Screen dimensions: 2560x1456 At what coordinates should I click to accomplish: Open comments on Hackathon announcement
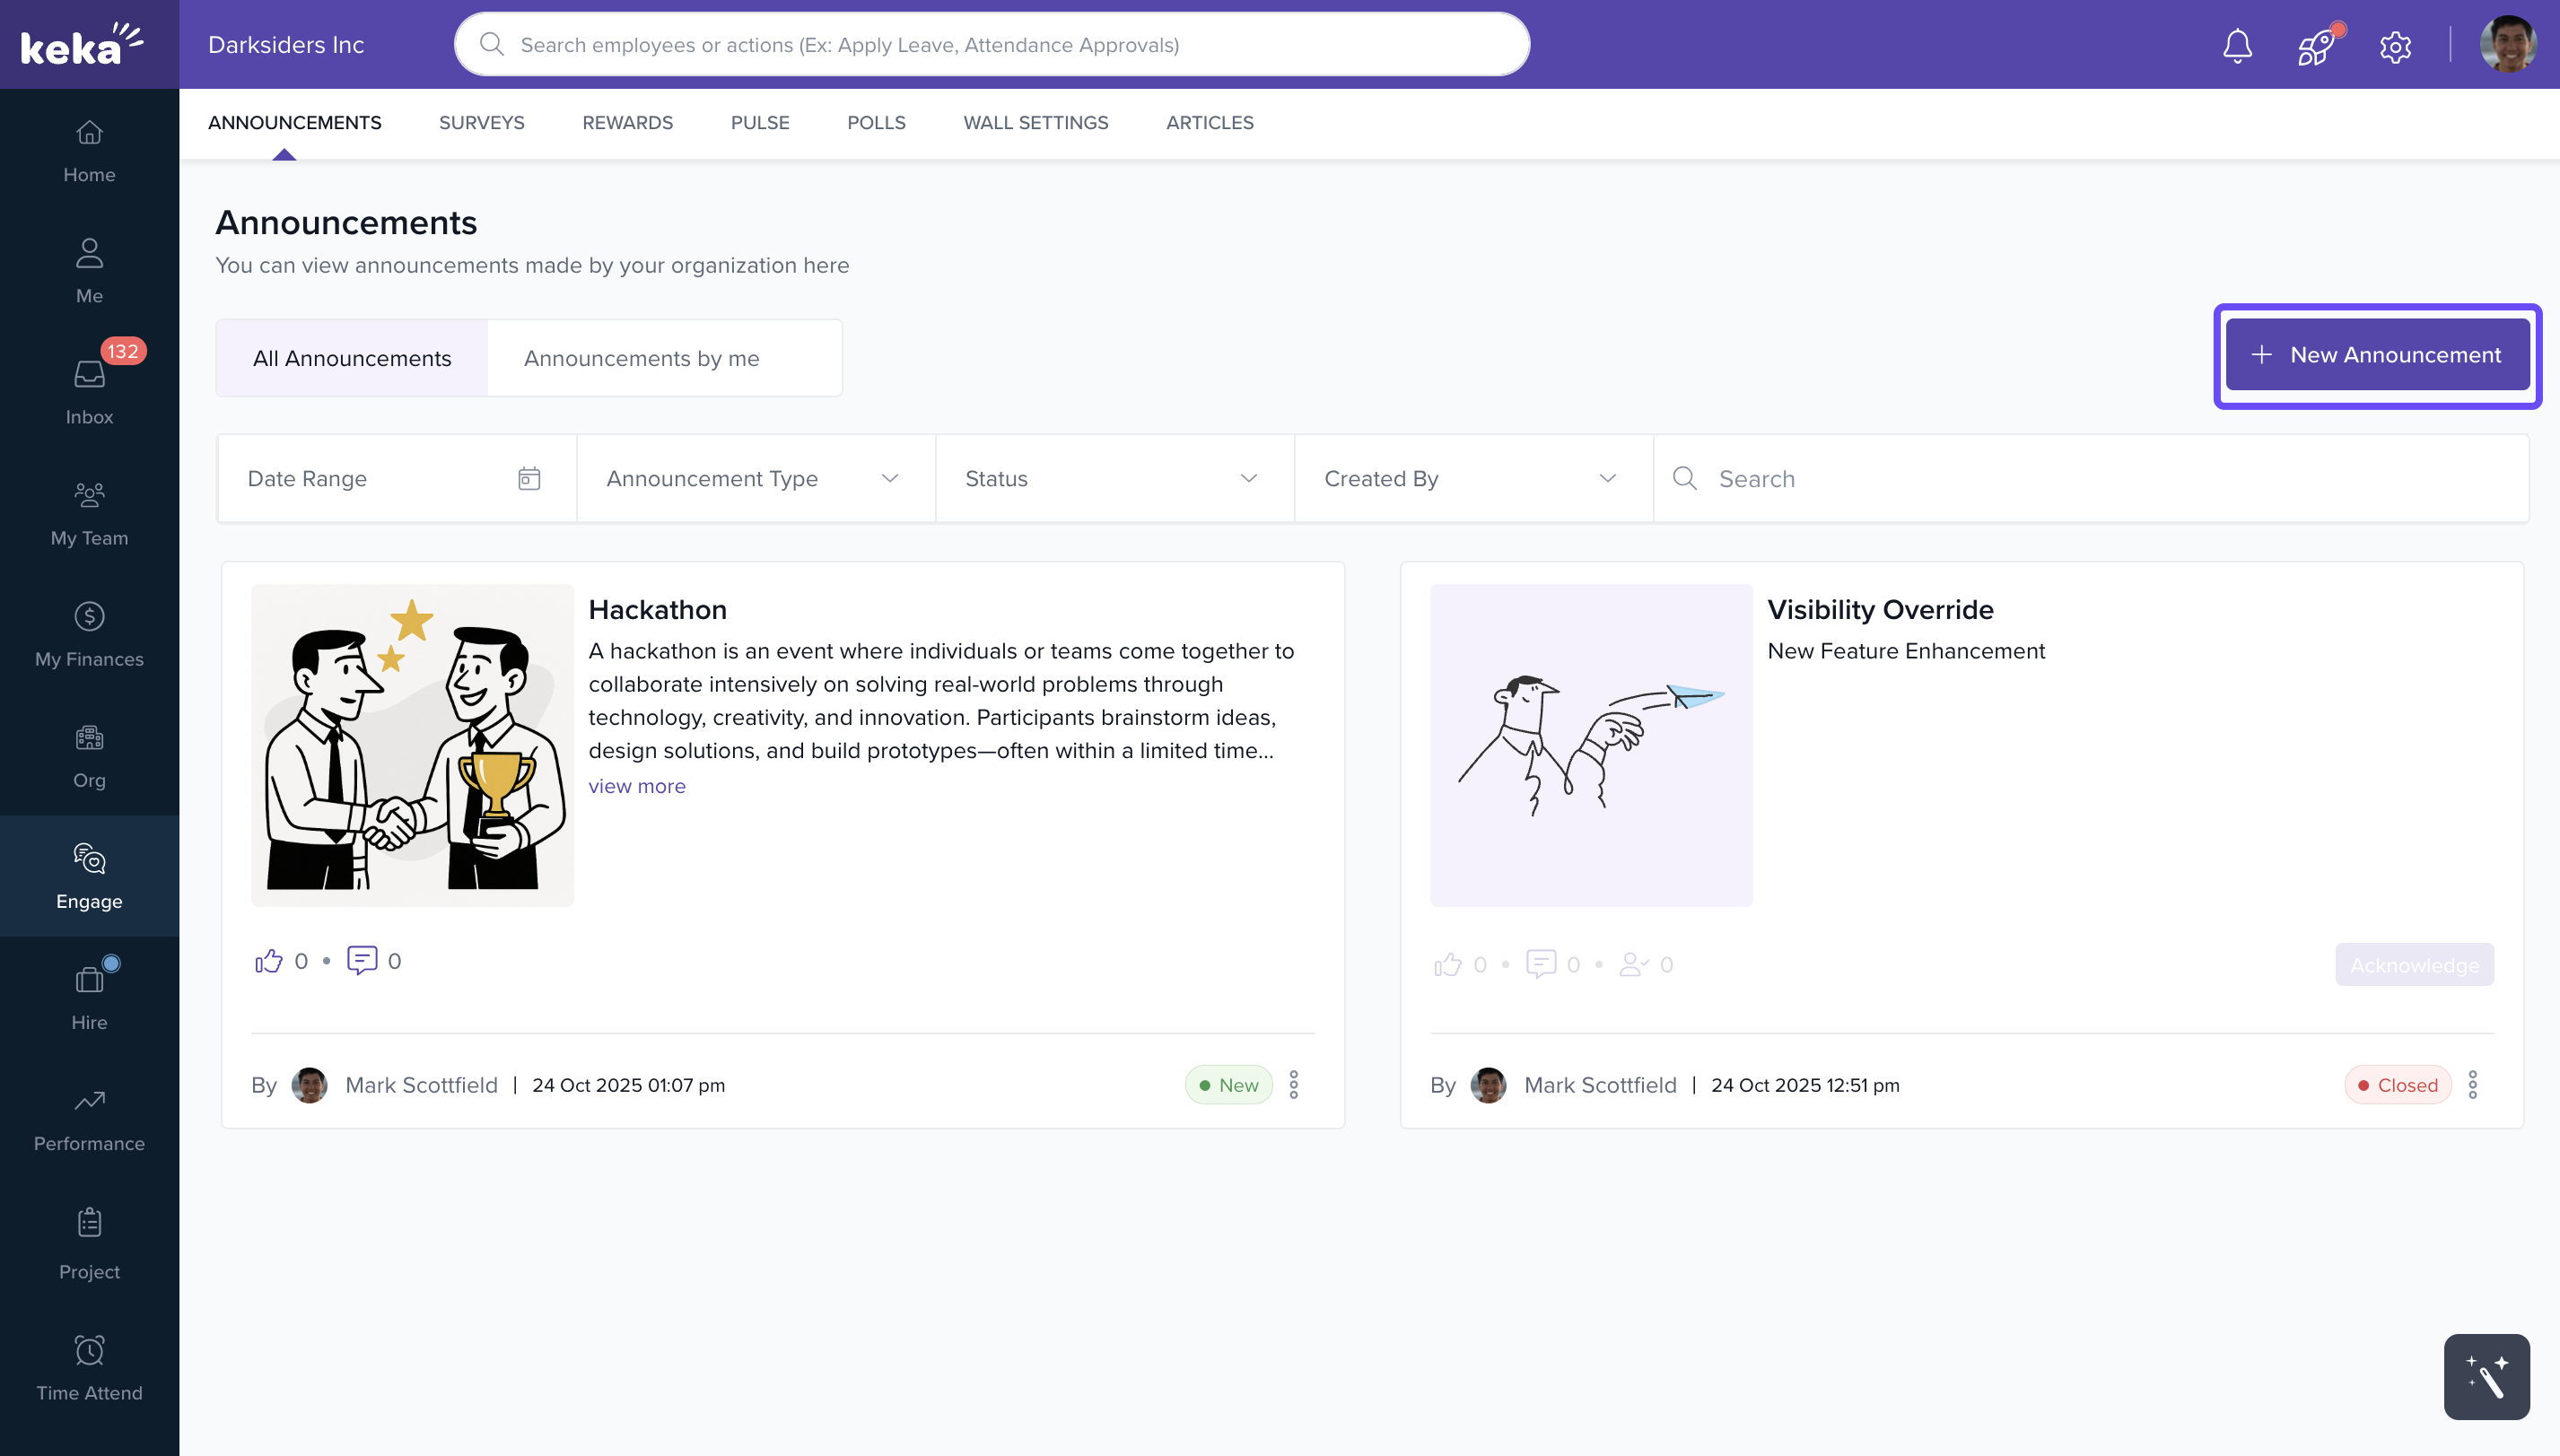361,960
